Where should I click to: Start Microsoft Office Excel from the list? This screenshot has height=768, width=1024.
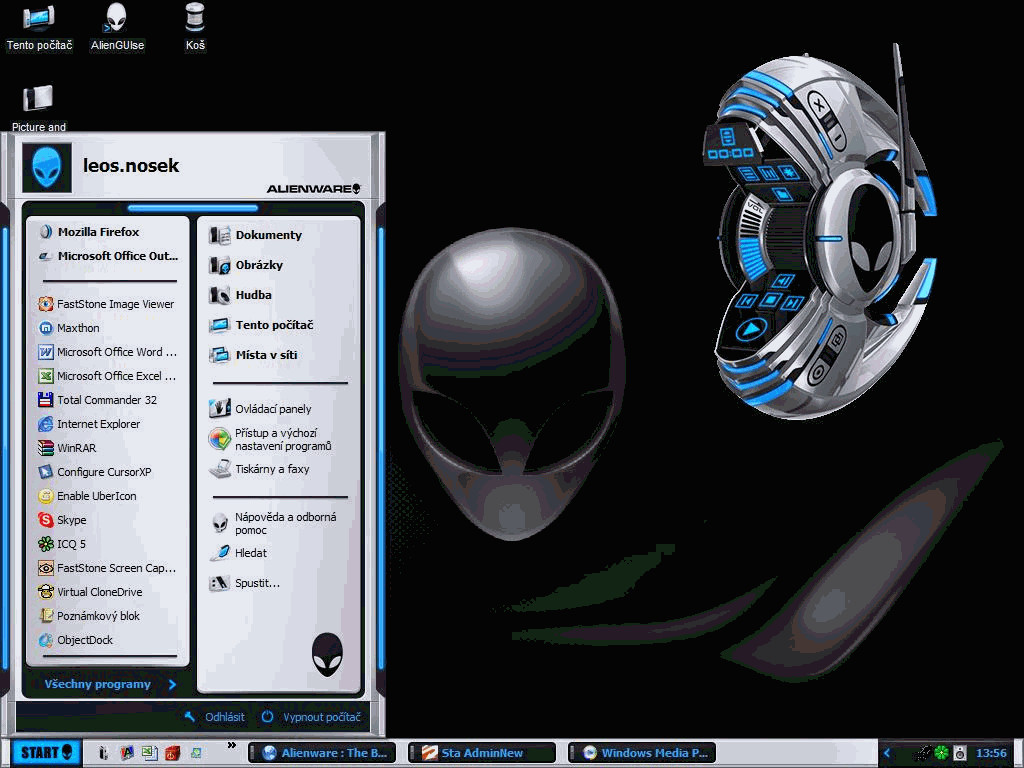pyautogui.click(x=108, y=376)
